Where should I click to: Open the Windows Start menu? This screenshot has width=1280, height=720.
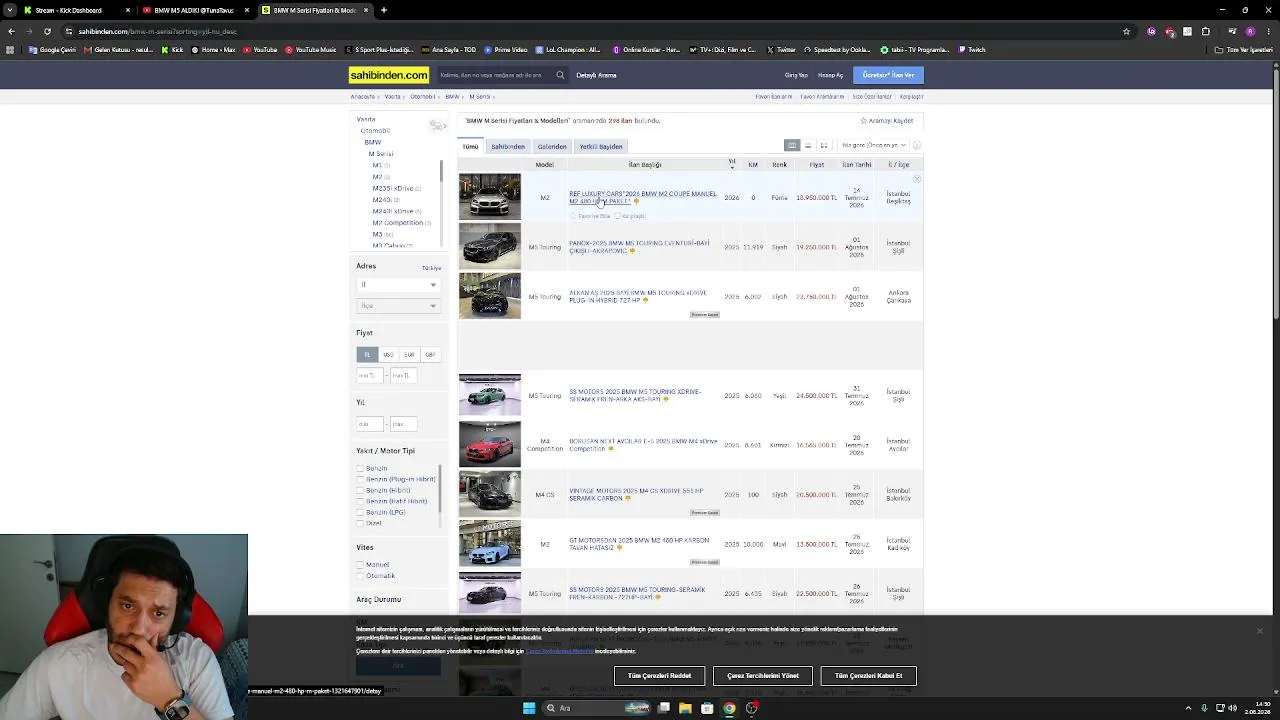pos(529,708)
